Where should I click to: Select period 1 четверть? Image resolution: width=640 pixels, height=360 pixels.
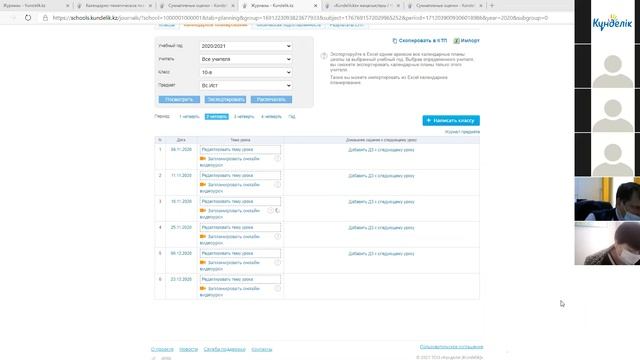189,117
